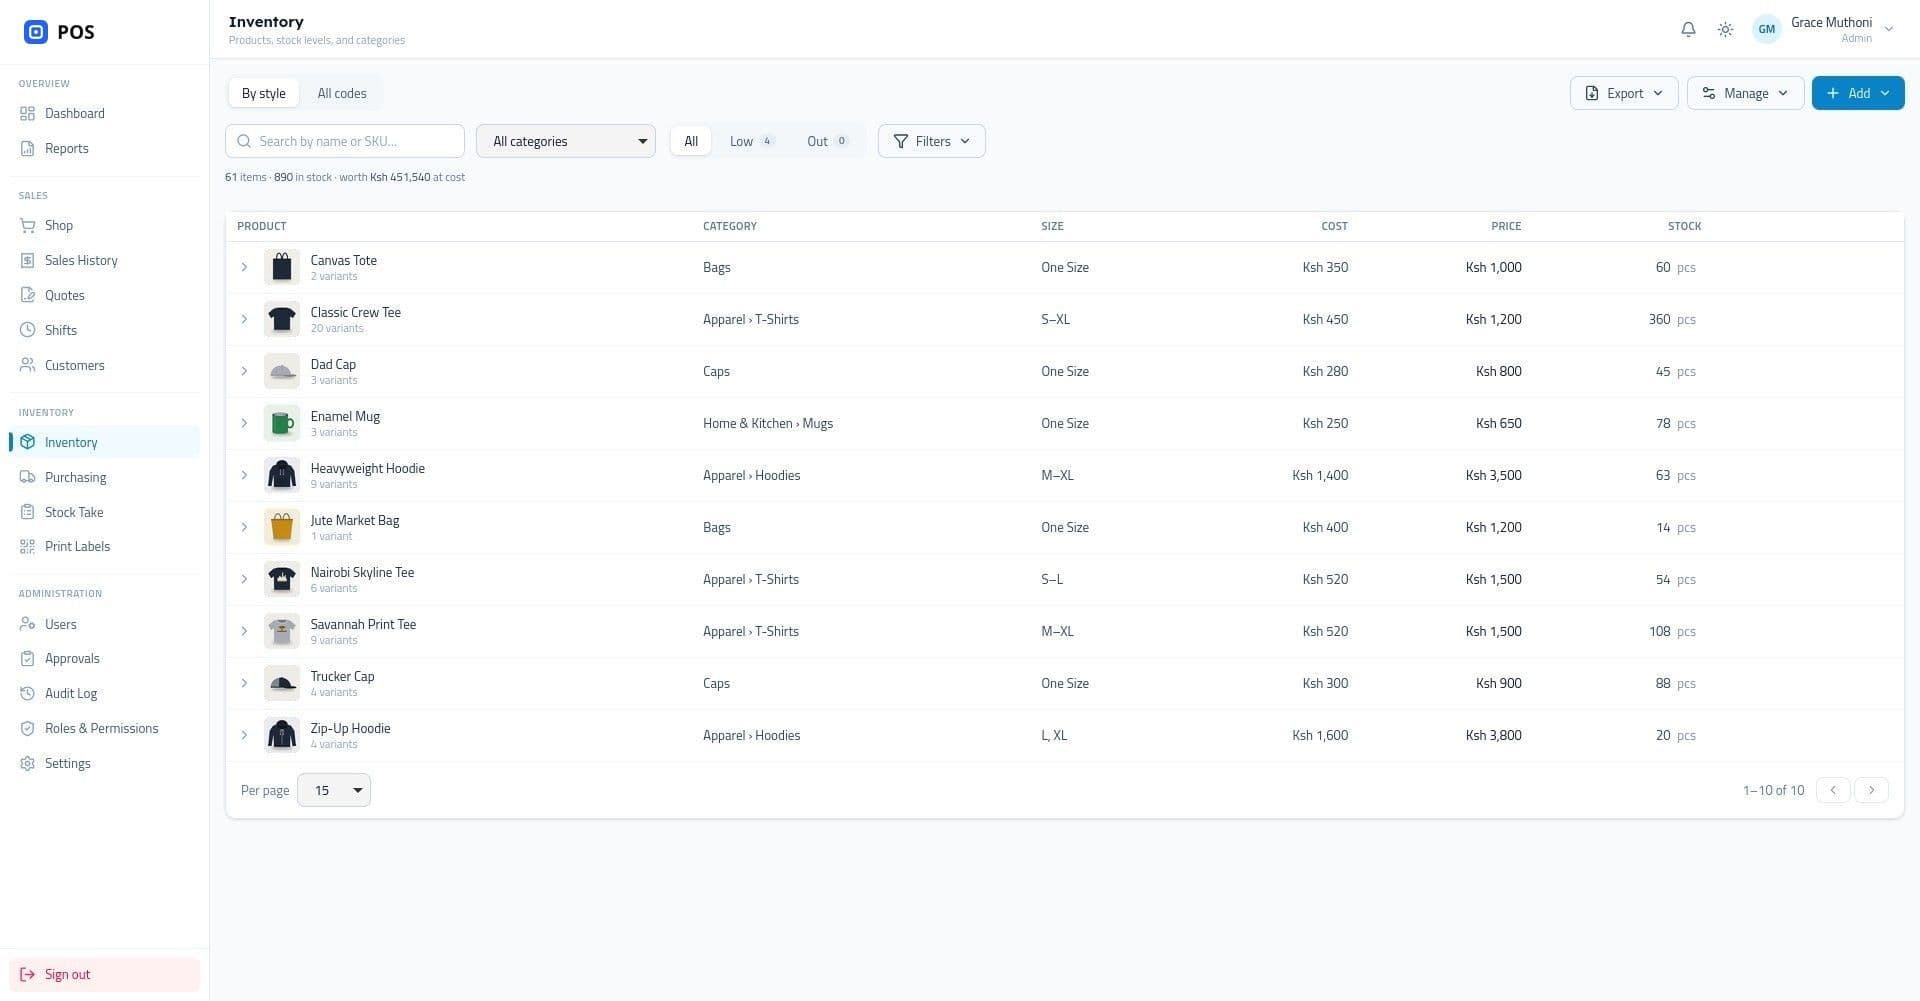Open the Manage menu
The width and height of the screenshot is (1920, 1001).
point(1745,93)
